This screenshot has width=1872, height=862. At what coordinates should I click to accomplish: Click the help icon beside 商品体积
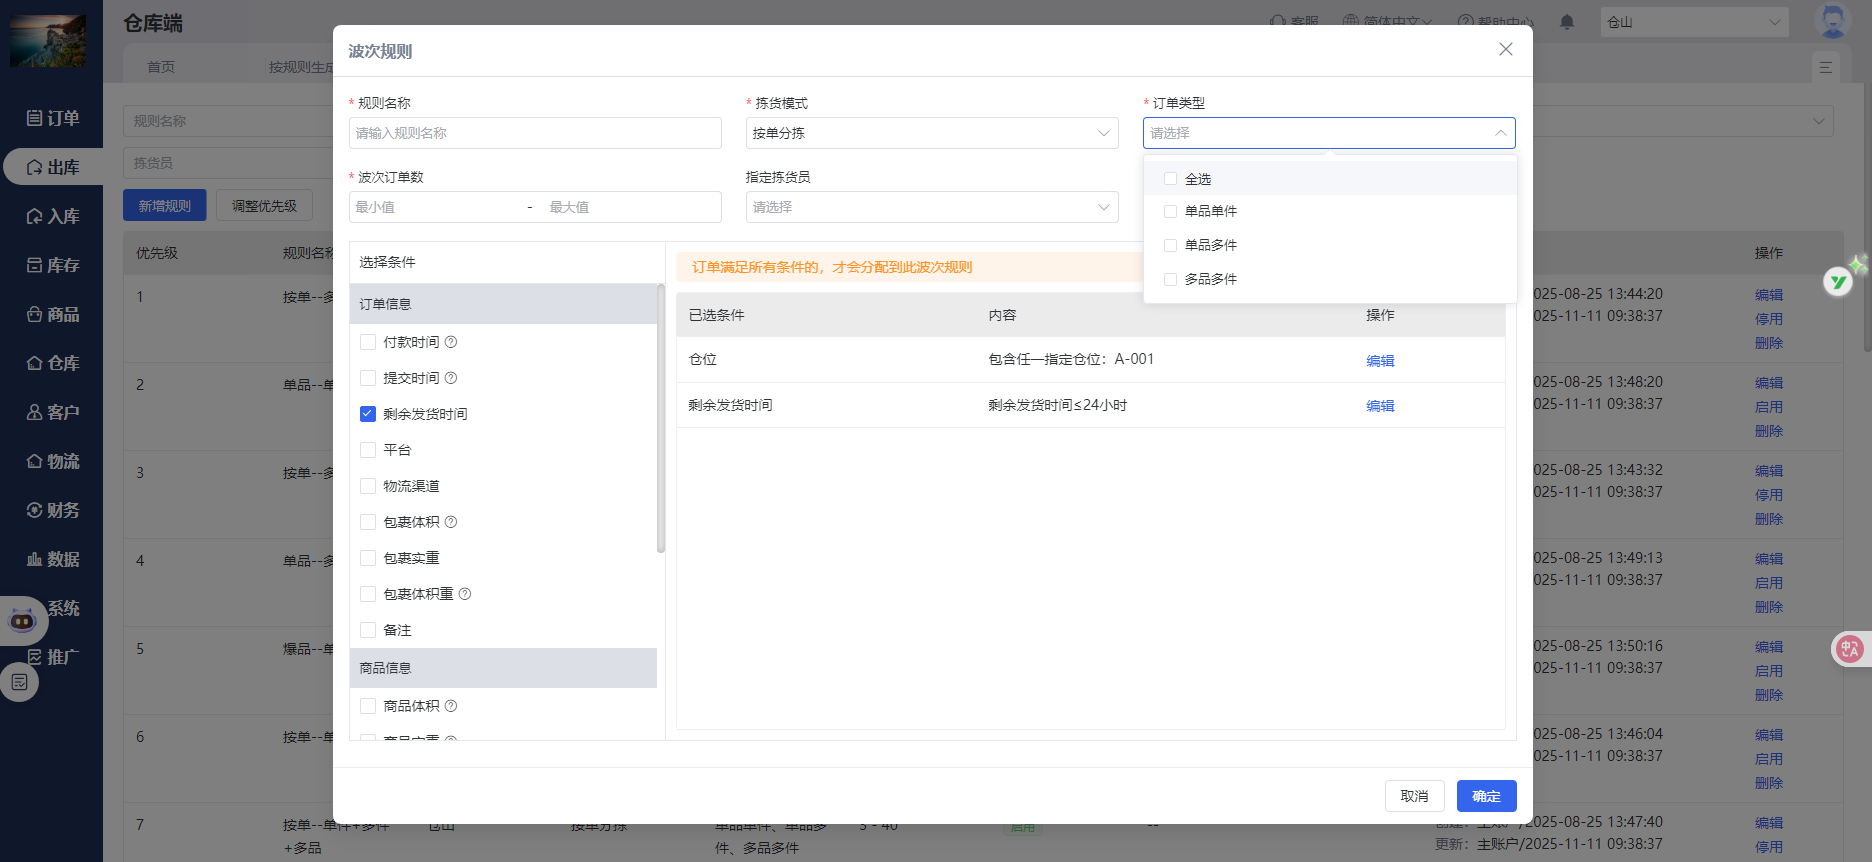[451, 706]
